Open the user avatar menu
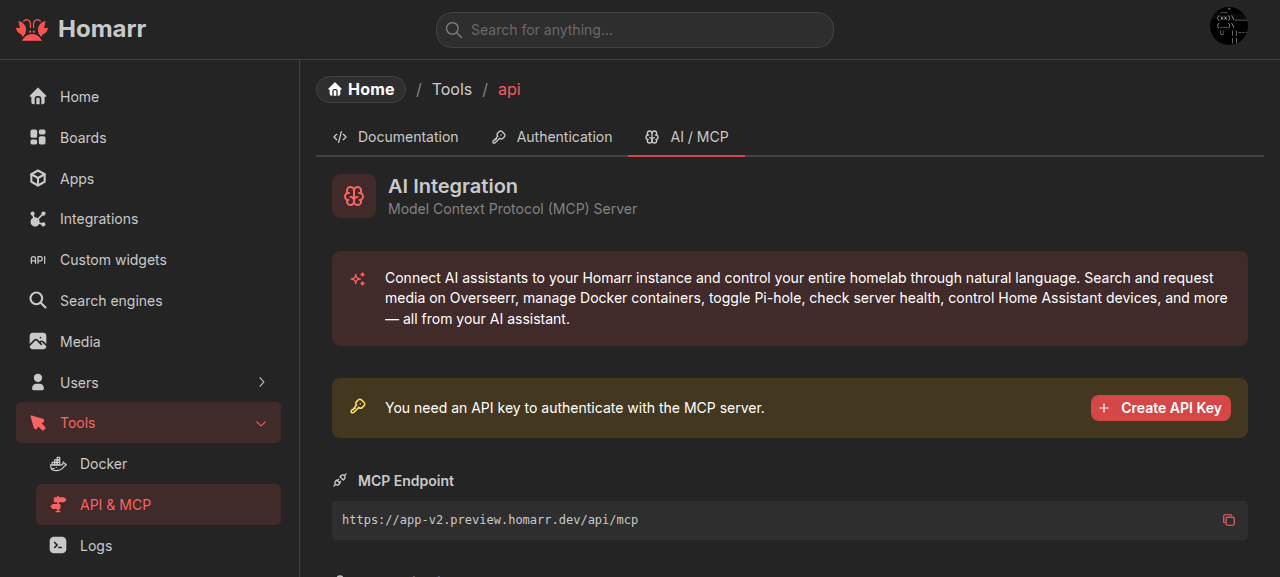This screenshot has width=1280, height=577. pyautogui.click(x=1229, y=26)
